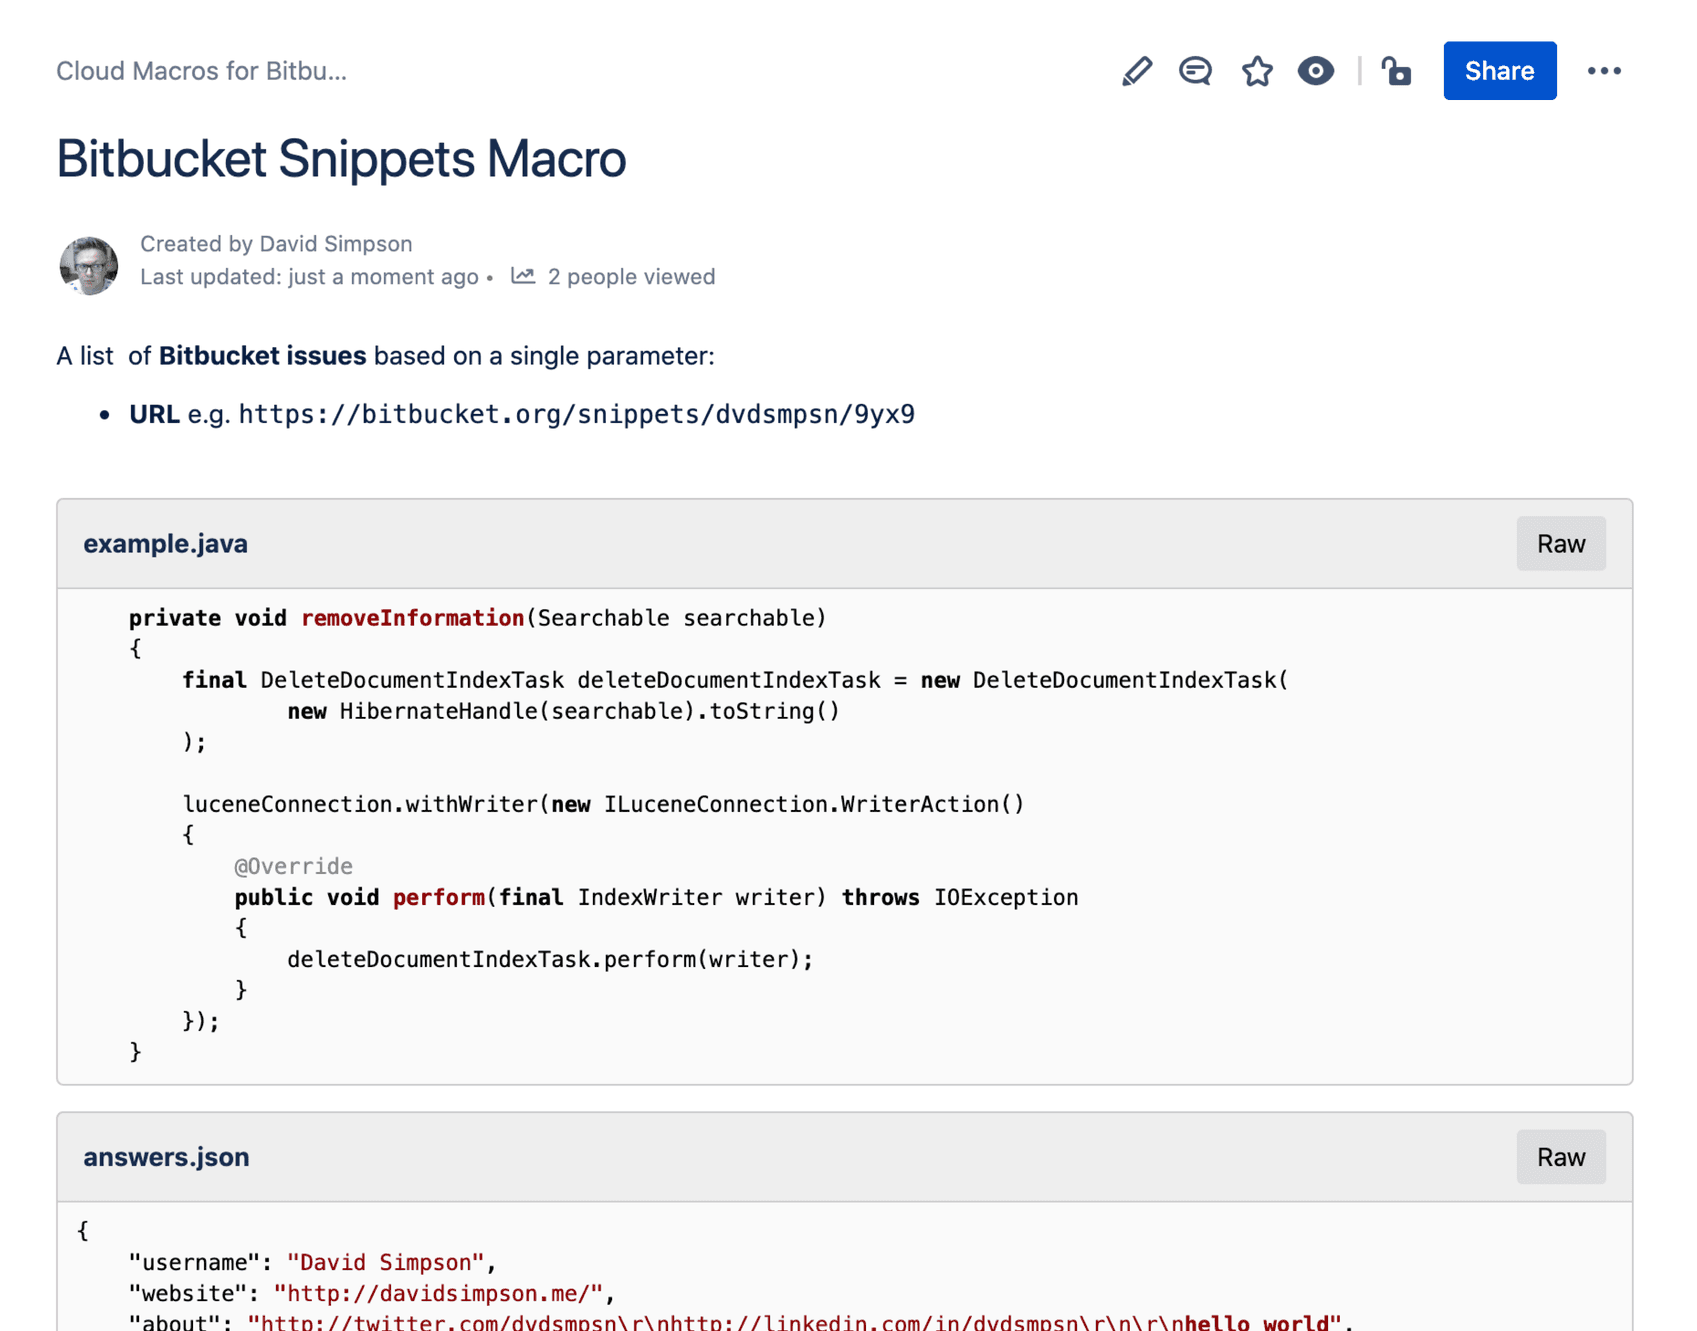Open Raw view of example.java
This screenshot has height=1331, width=1697.
(x=1560, y=544)
